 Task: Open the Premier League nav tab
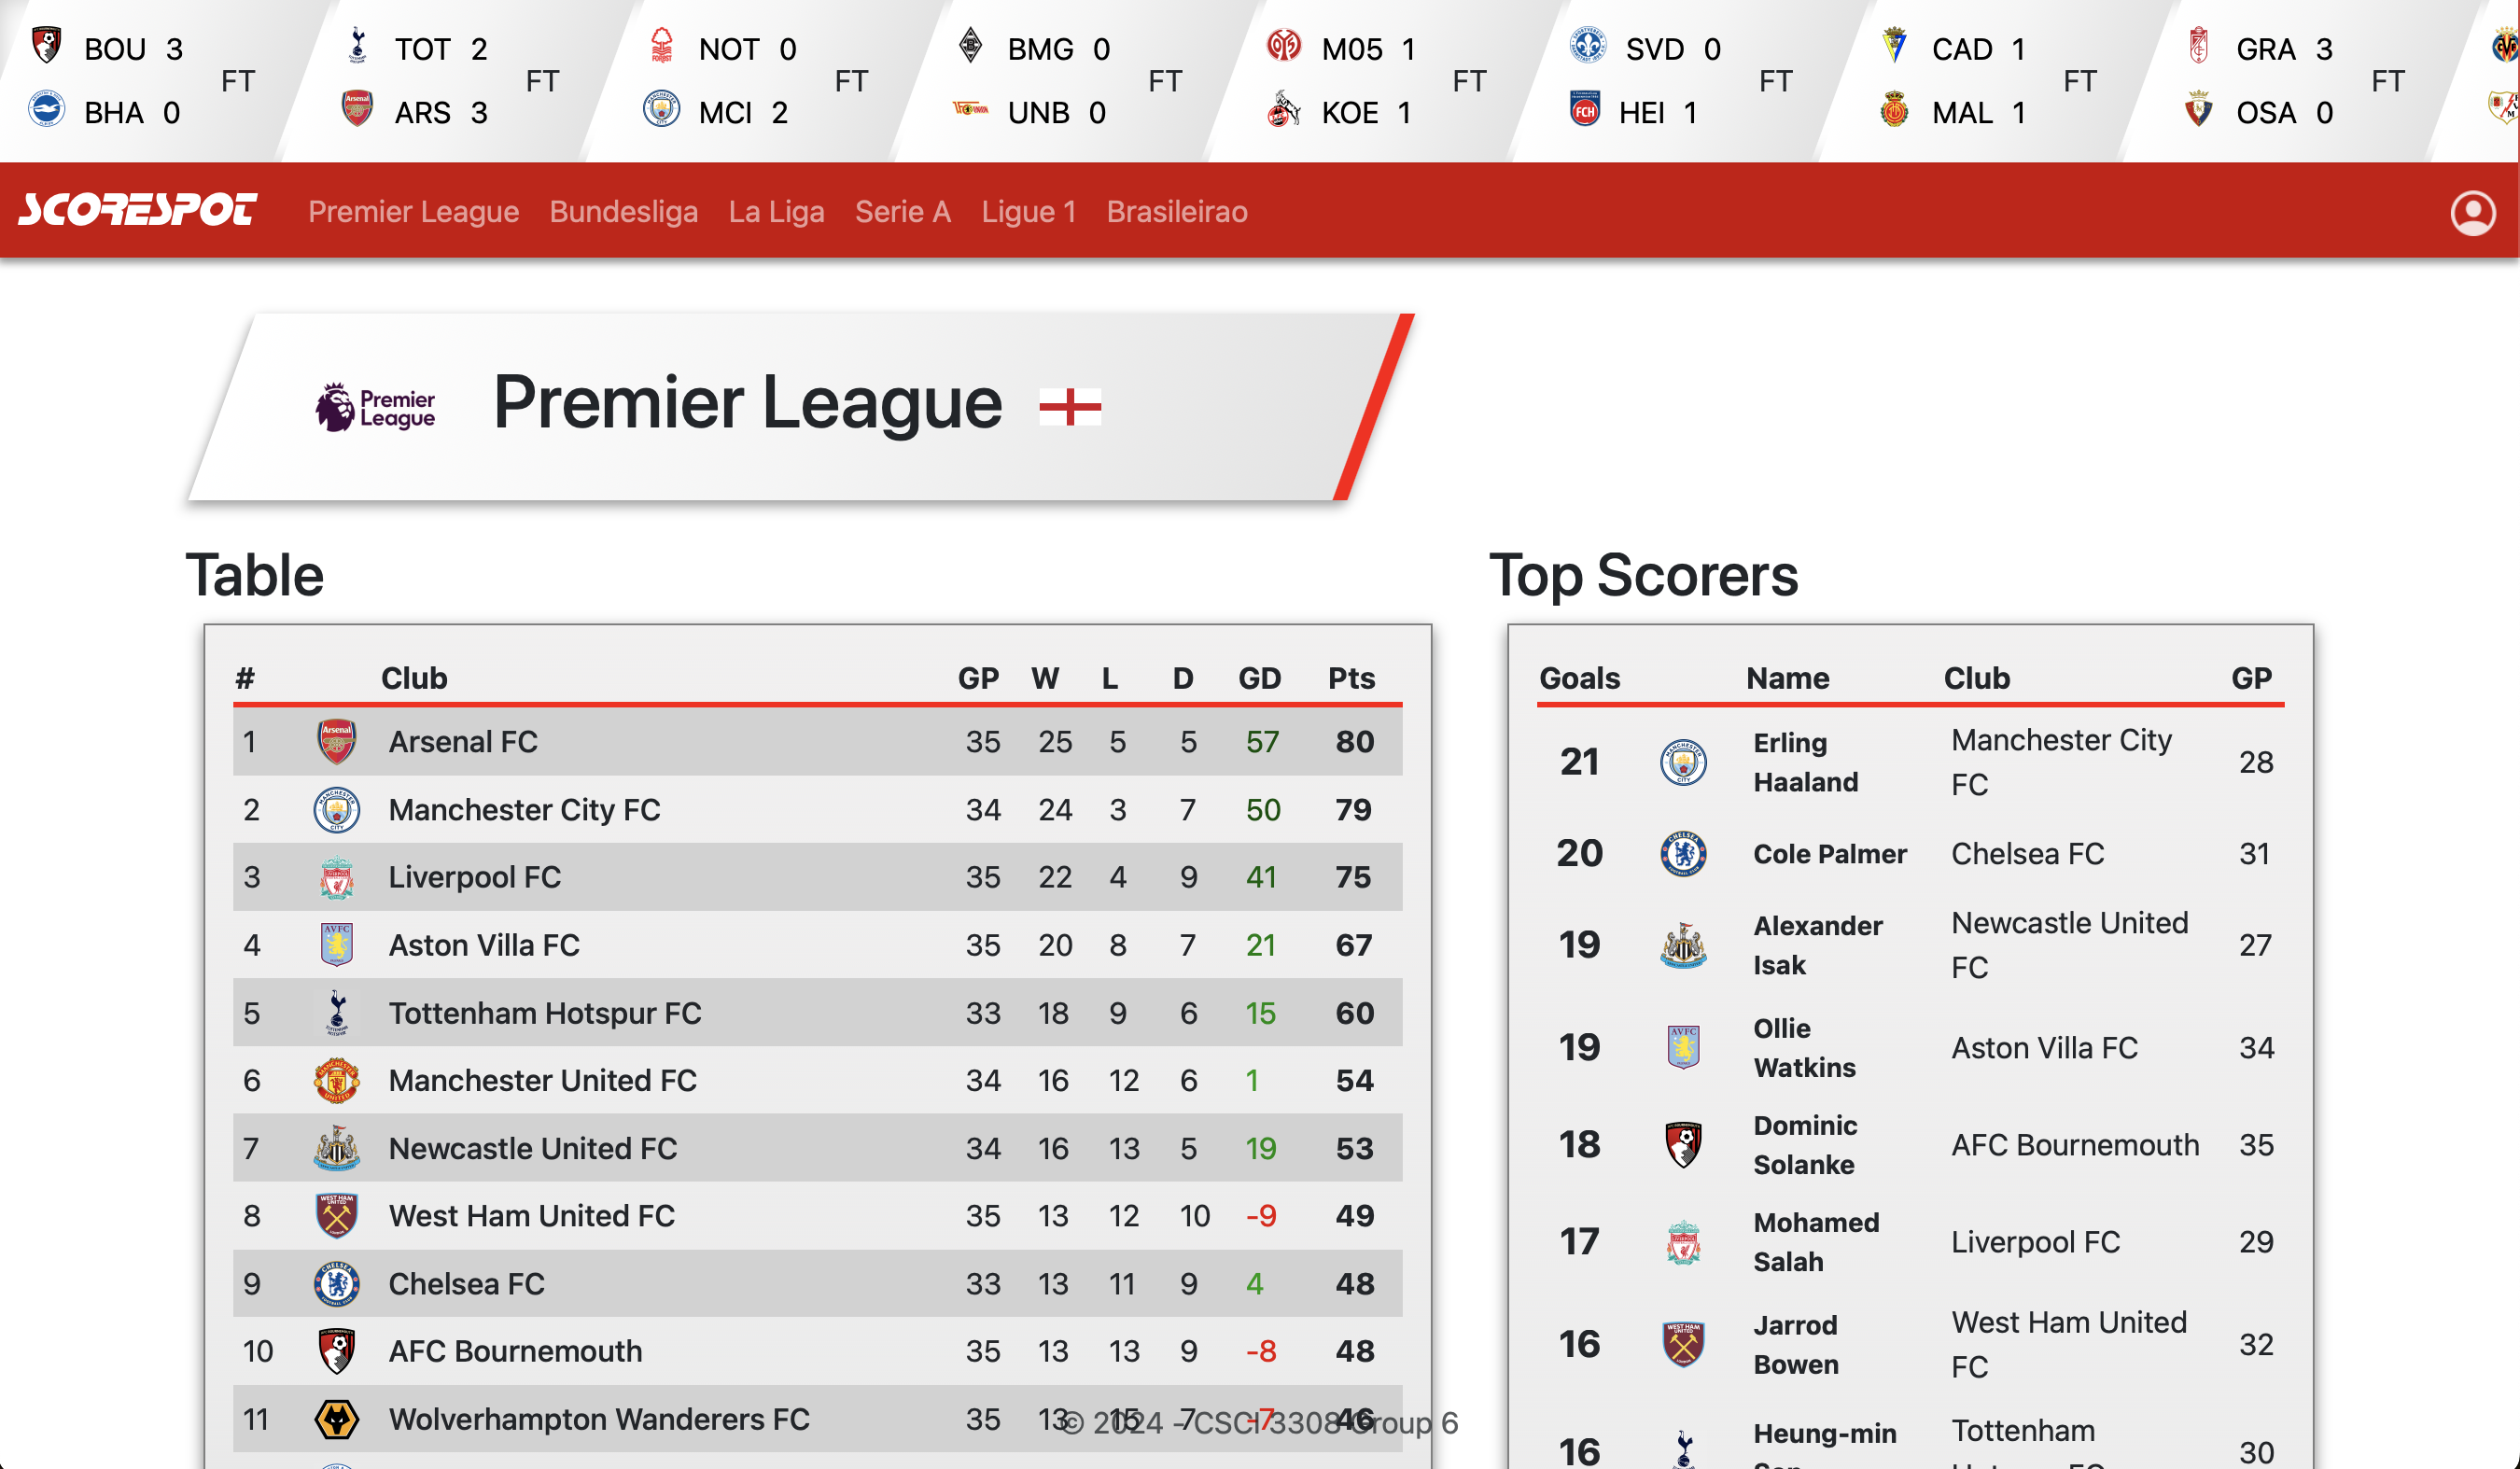[413, 212]
